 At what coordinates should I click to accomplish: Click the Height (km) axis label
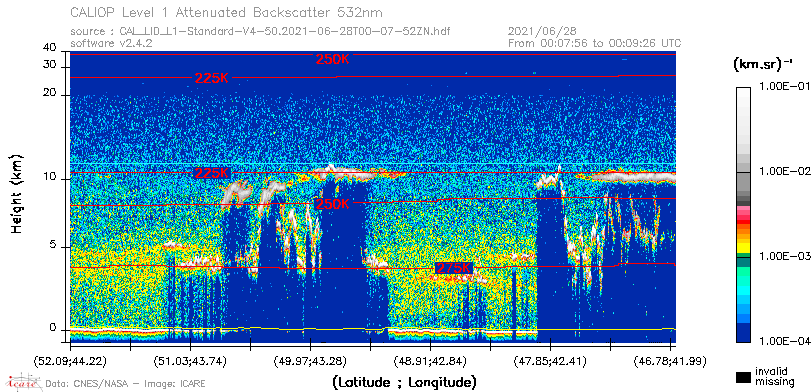pos(17,193)
